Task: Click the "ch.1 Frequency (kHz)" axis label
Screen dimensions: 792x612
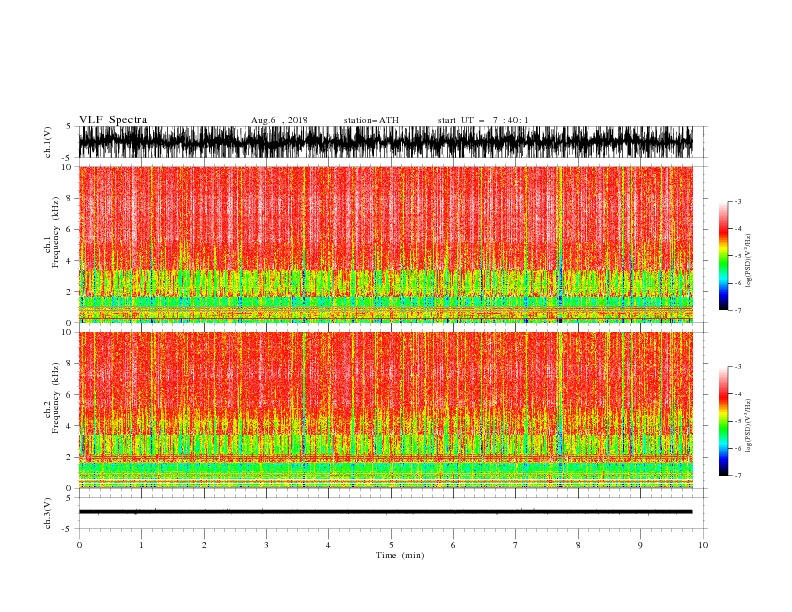Action: coord(52,232)
